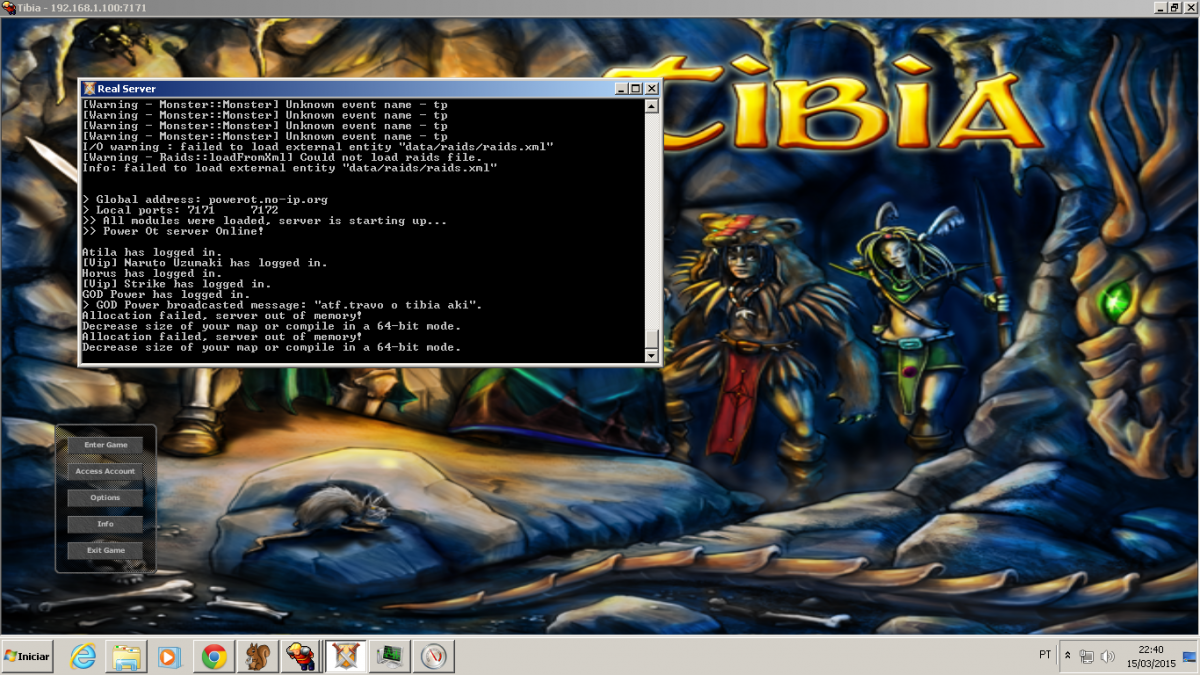This screenshot has width=1200, height=675.
Task: Click "Global address: powerot.no-ip.org" line
Action: 205,199
